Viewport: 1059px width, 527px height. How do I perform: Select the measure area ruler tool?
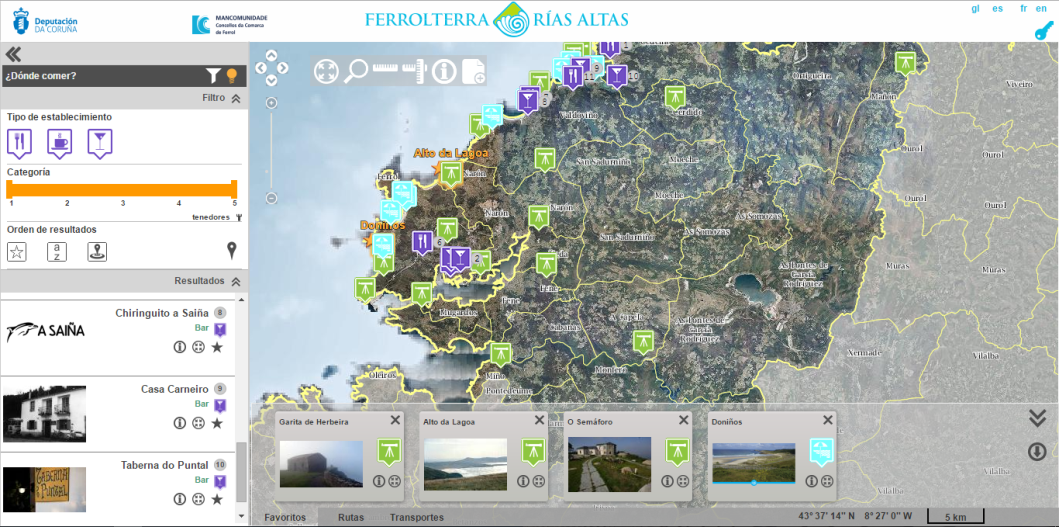(415, 72)
